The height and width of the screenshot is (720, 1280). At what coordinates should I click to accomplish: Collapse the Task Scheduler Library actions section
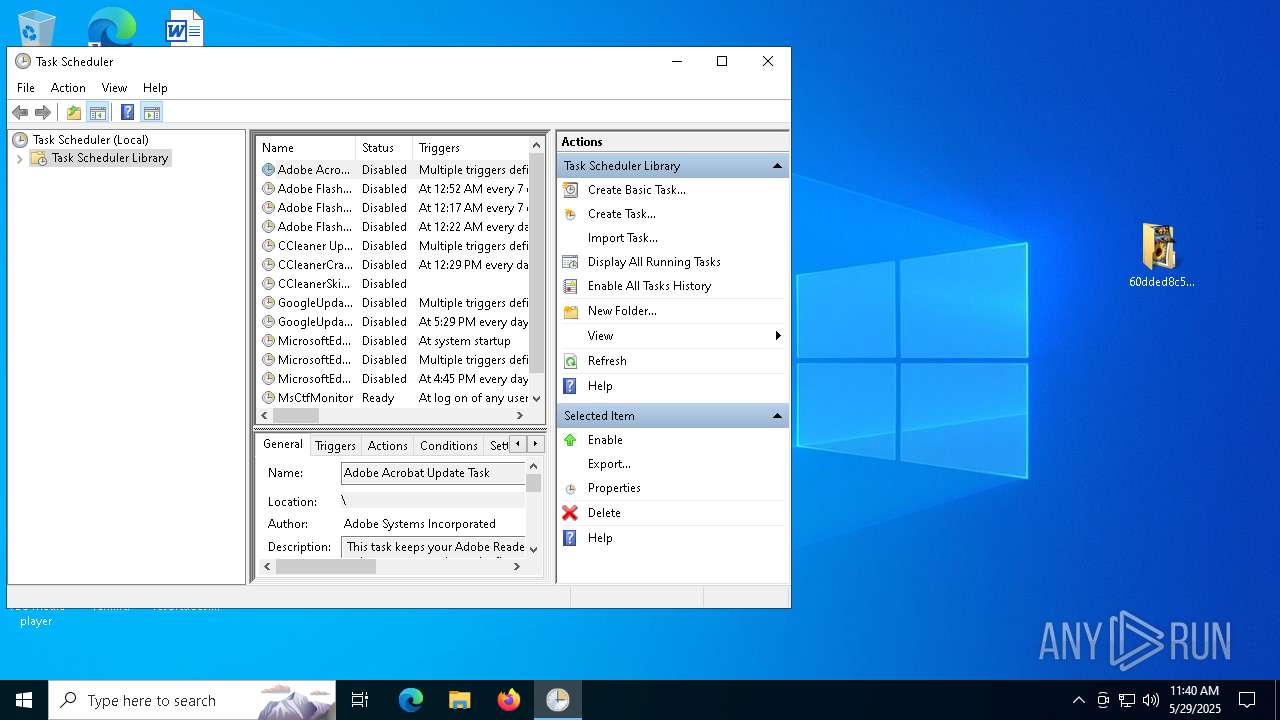[x=777, y=166]
